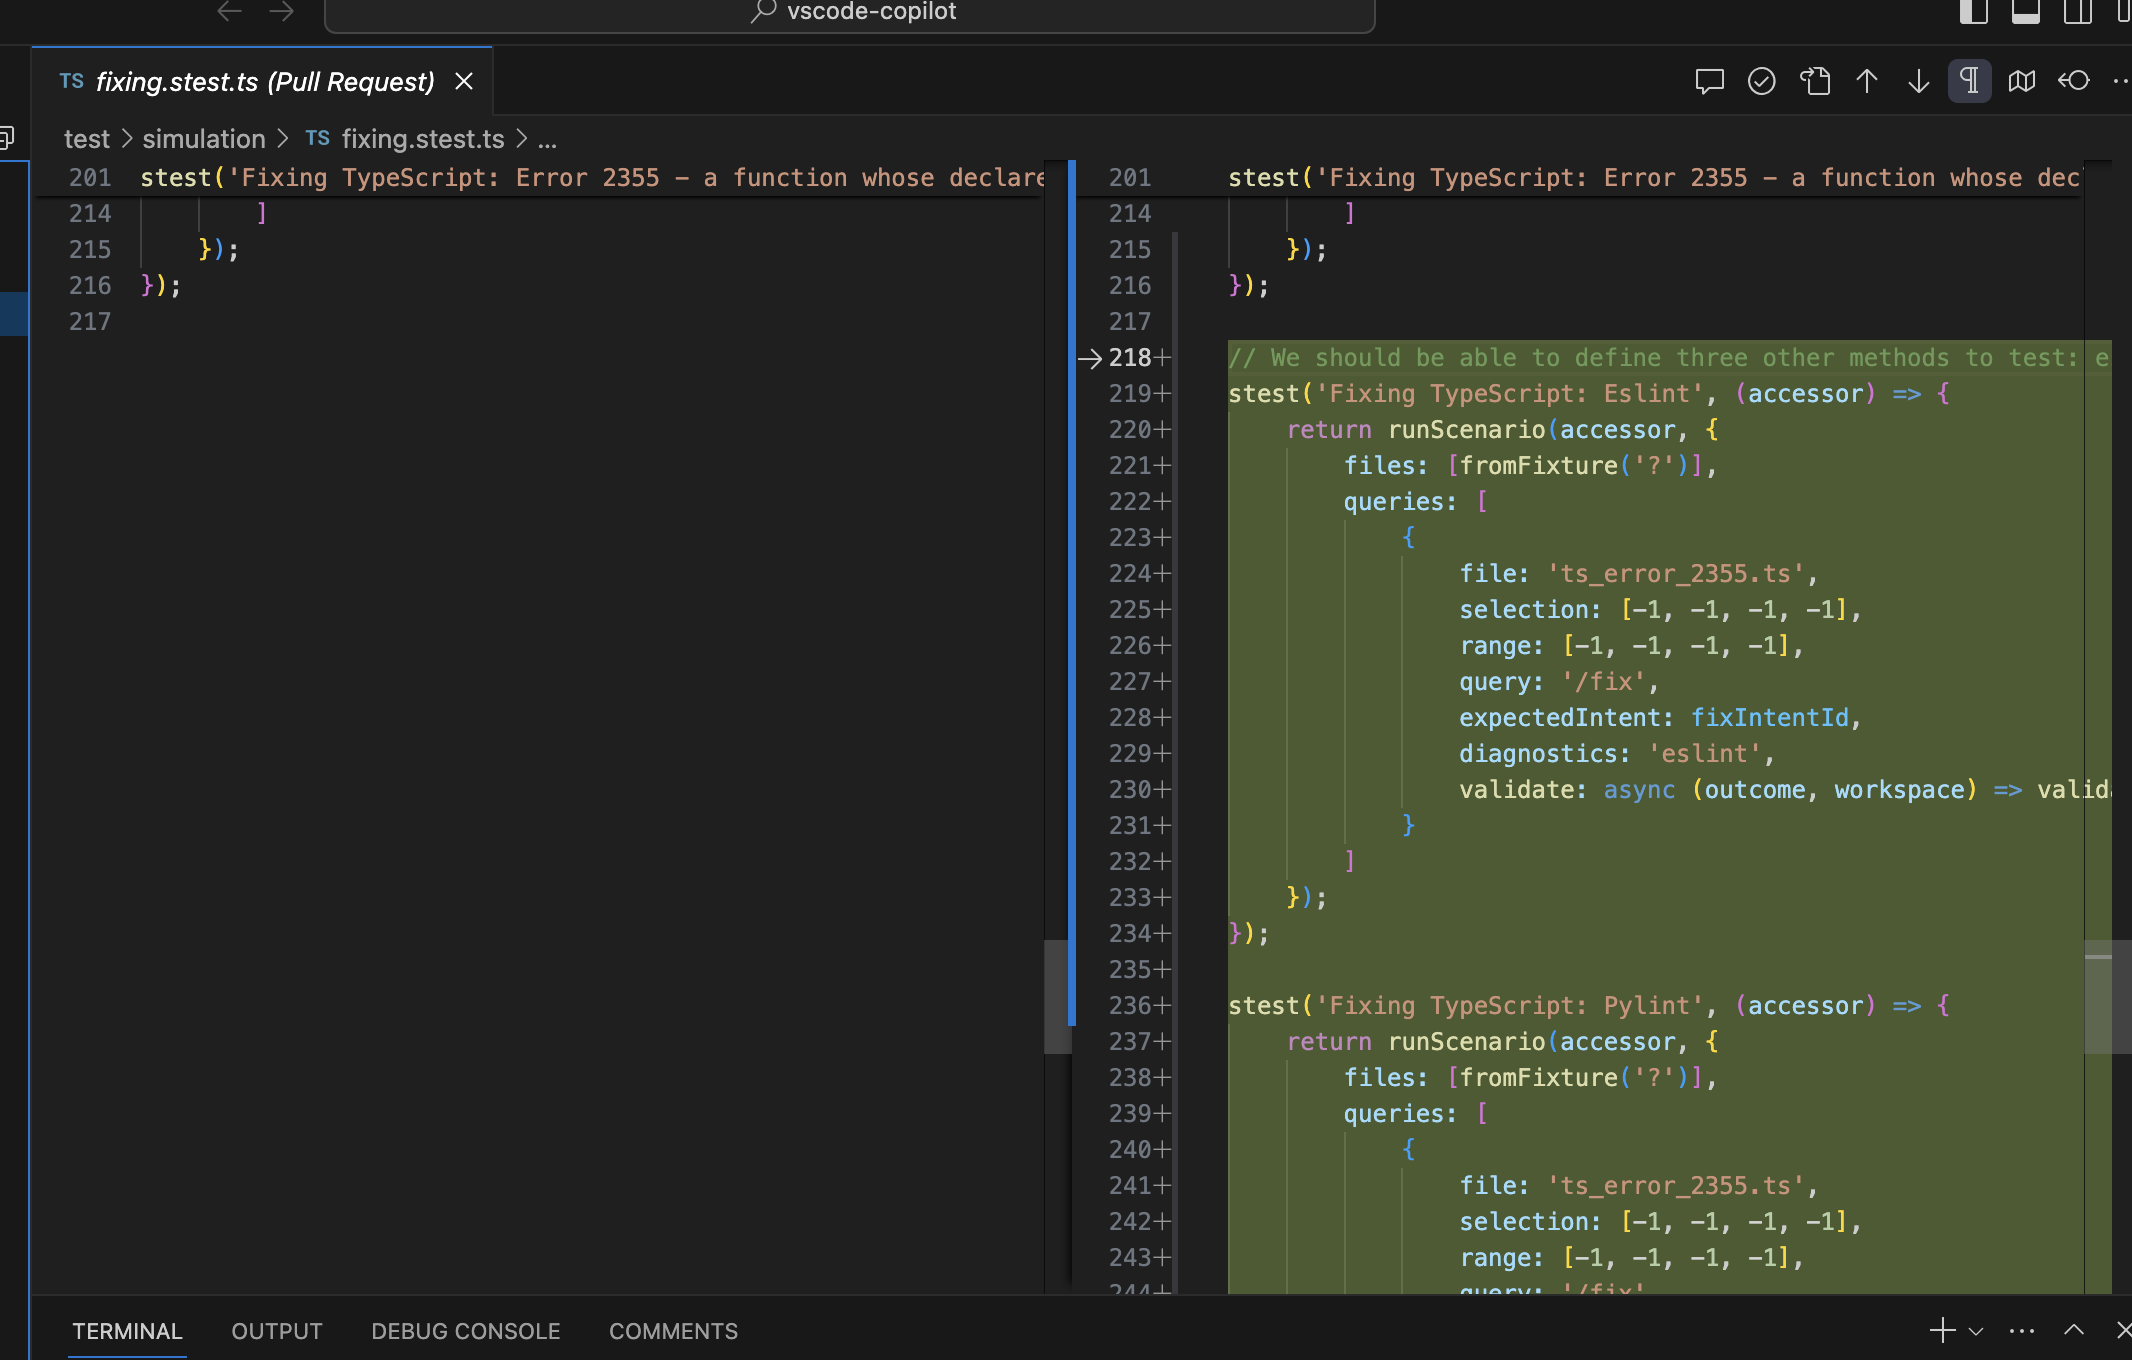Click line number 216 in left editor

tap(90, 286)
